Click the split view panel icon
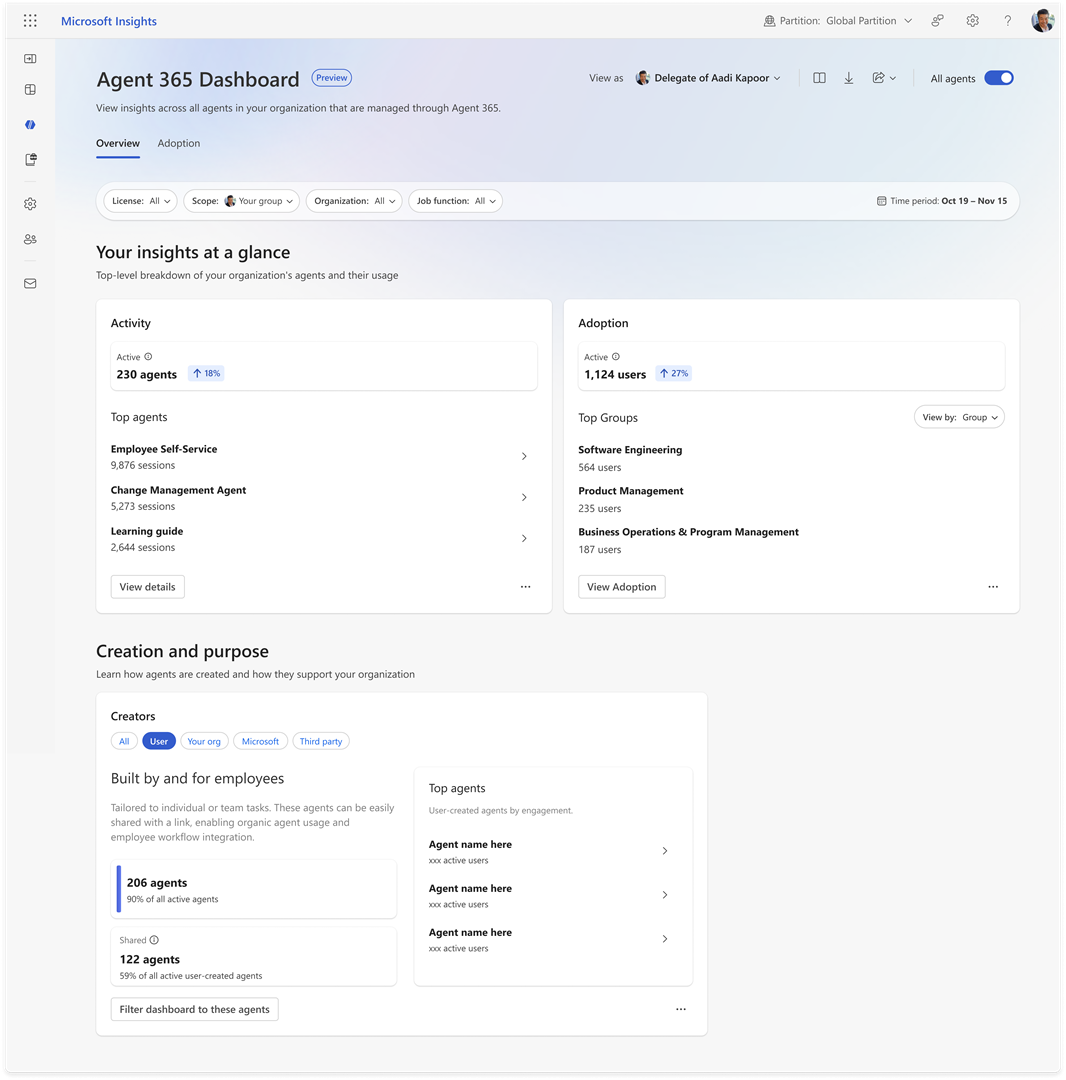This screenshot has width=1066, height=1080. click(x=819, y=78)
